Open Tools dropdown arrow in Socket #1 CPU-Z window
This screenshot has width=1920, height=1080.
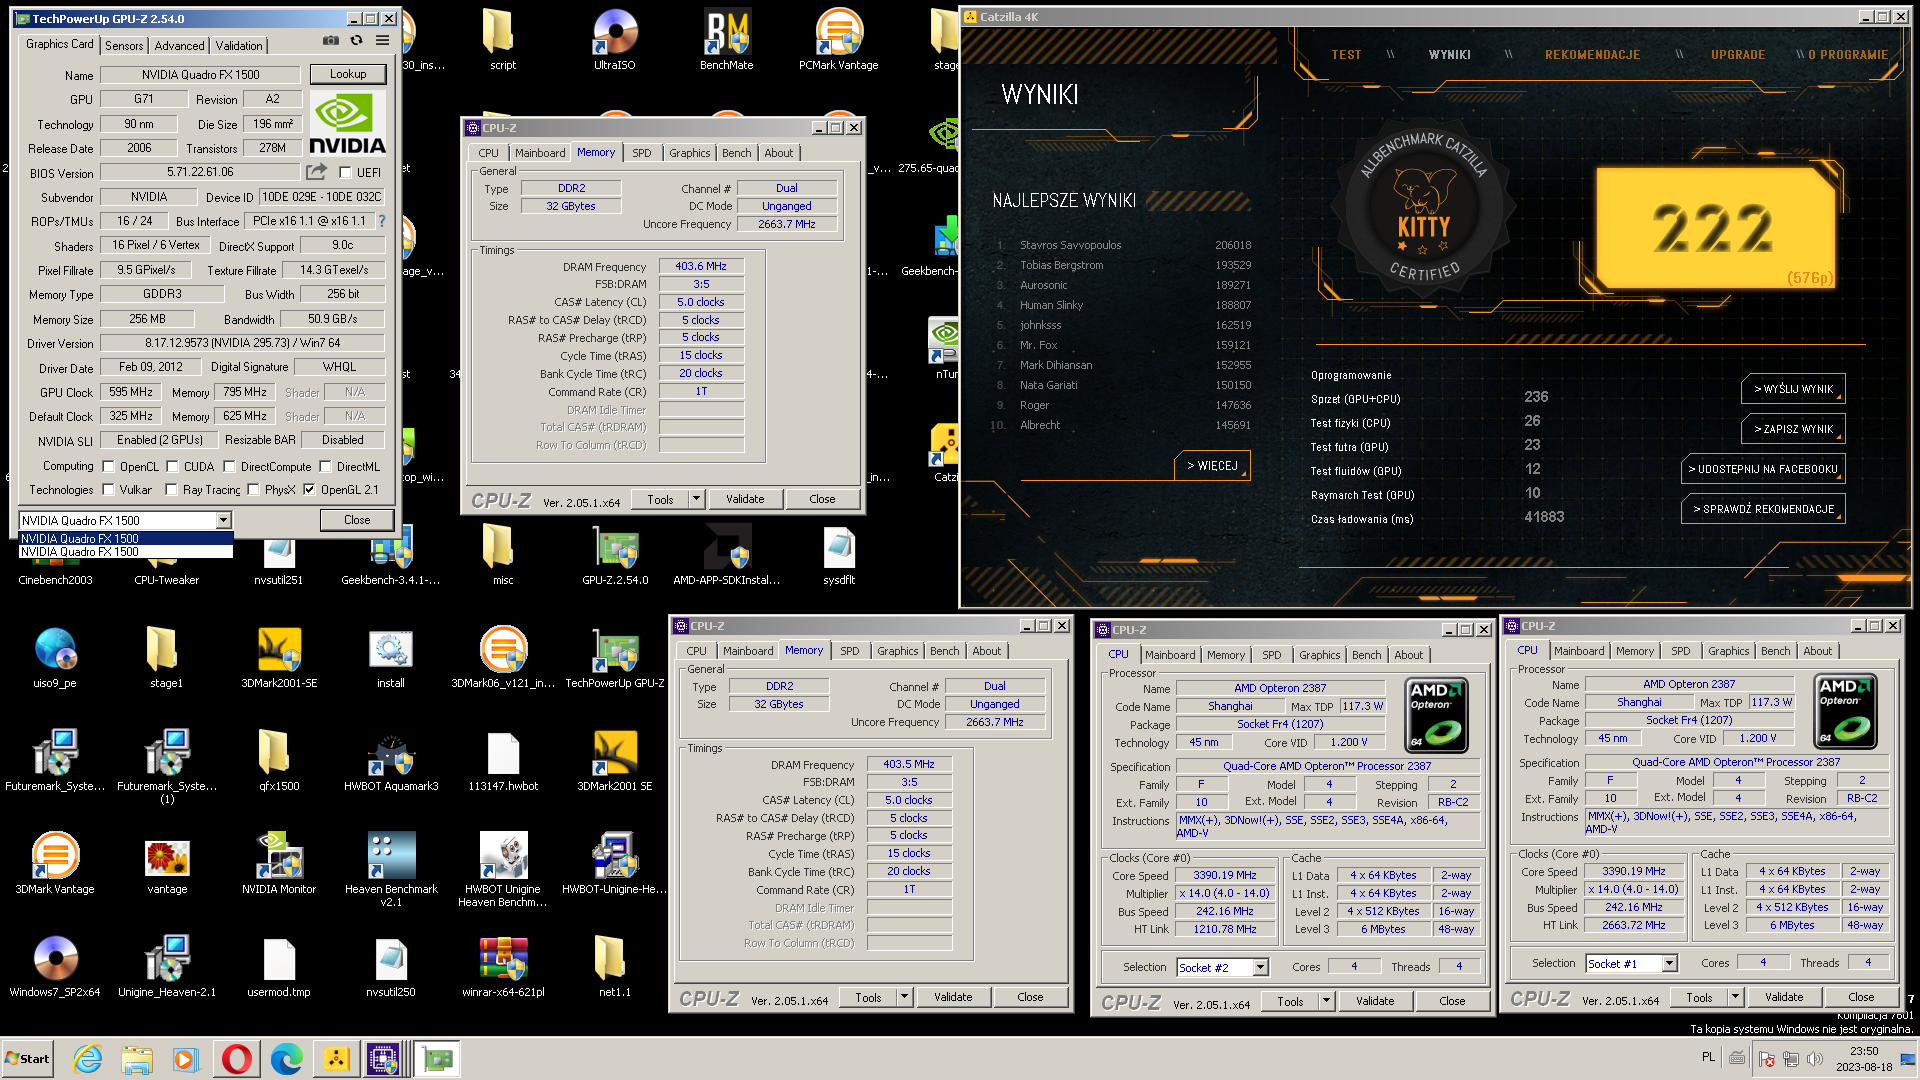tap(1735, 997)
